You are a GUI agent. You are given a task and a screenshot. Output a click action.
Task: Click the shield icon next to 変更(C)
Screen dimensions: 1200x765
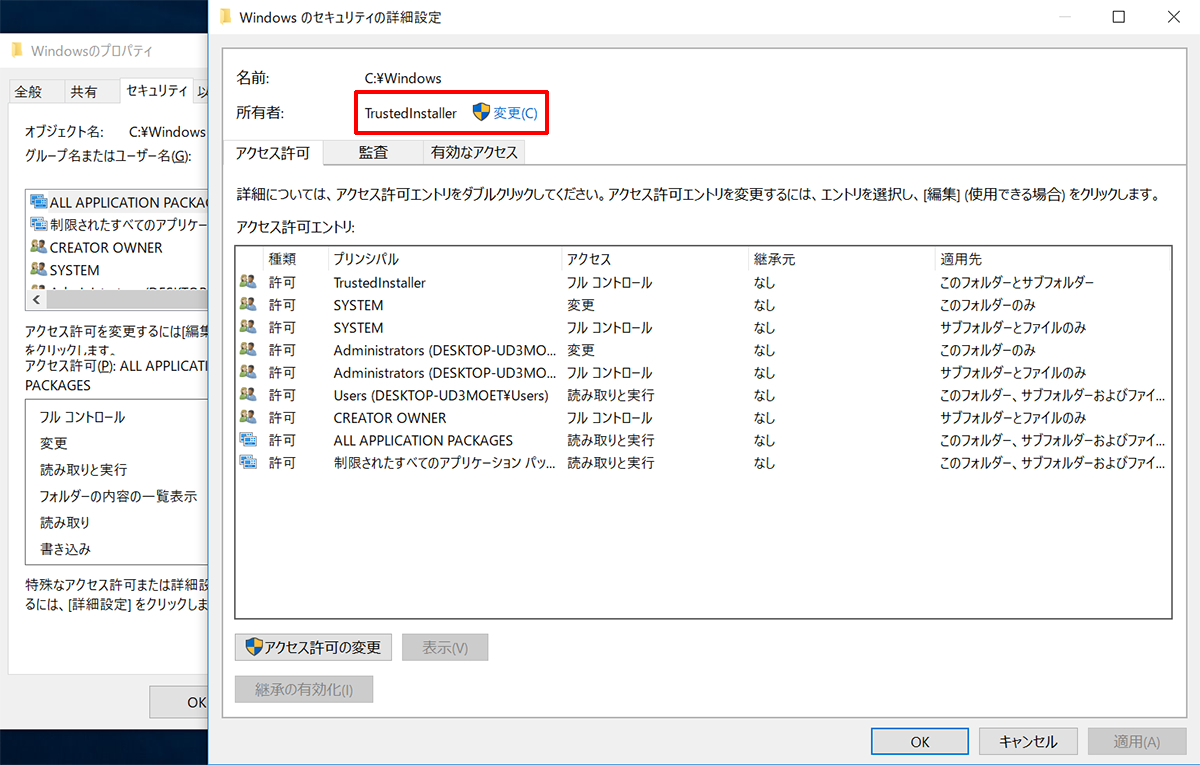481,113
